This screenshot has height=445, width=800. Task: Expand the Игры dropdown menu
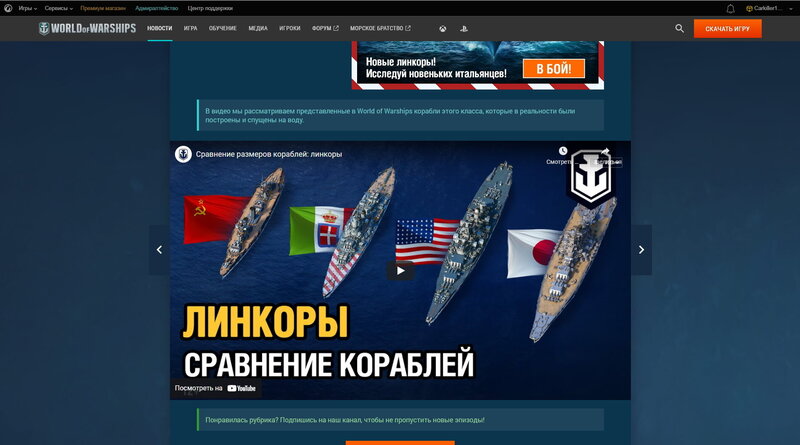click(x=28, y=8)
